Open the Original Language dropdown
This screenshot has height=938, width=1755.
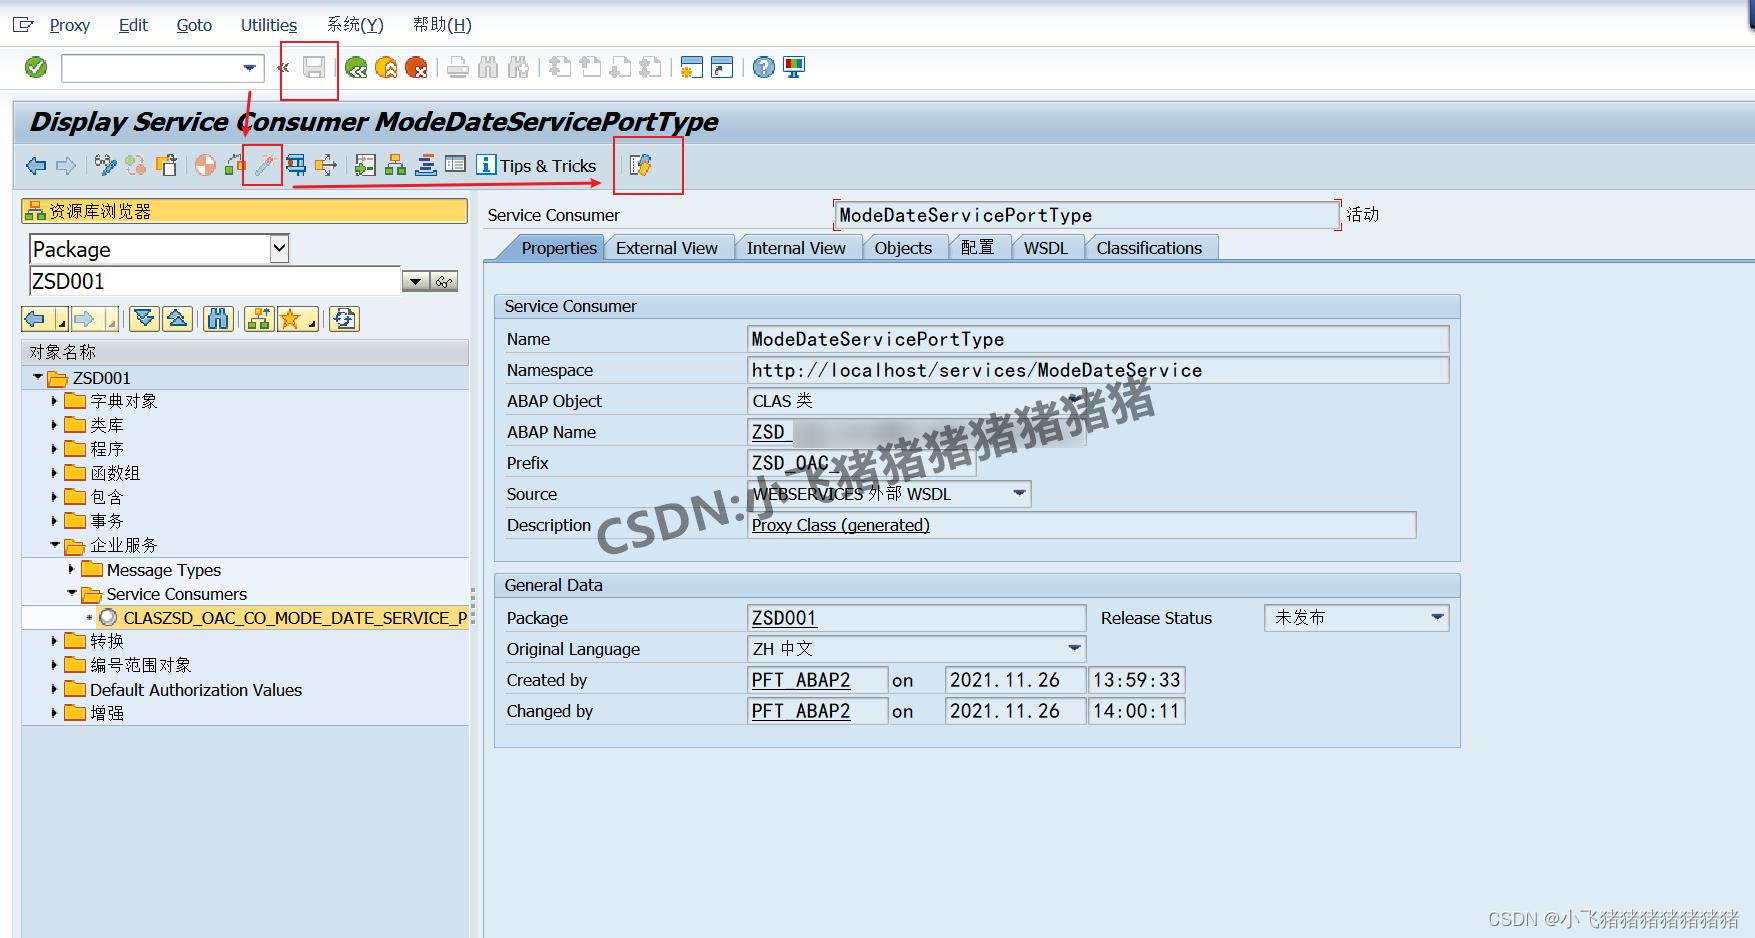pyautogui.click(x=1074, y=648)
